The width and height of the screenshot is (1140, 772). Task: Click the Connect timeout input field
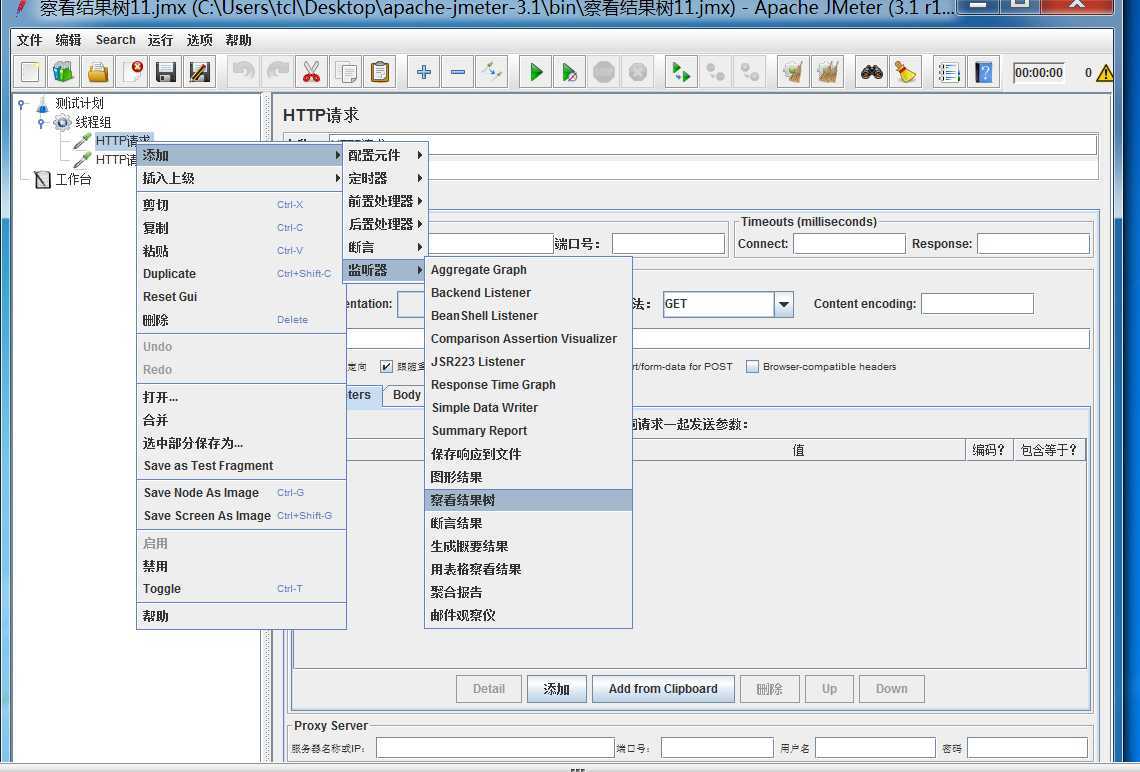[x=849, y=244]
